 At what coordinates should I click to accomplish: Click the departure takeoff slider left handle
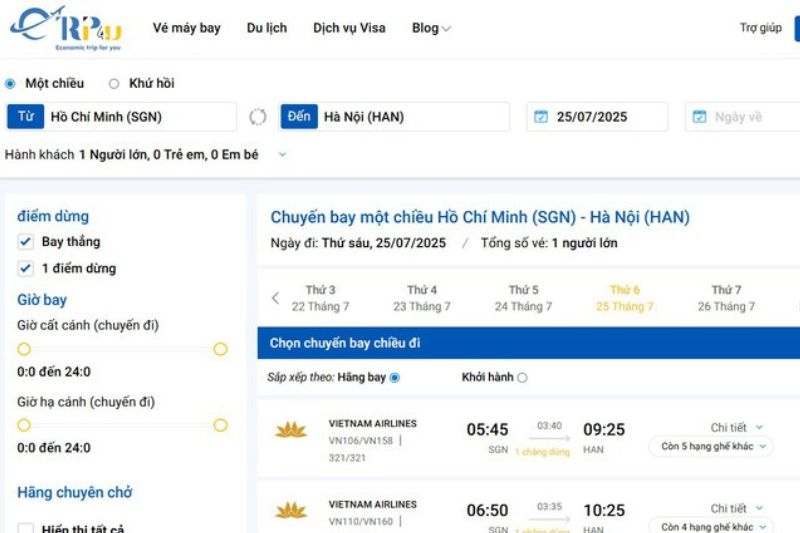(24, 349)
